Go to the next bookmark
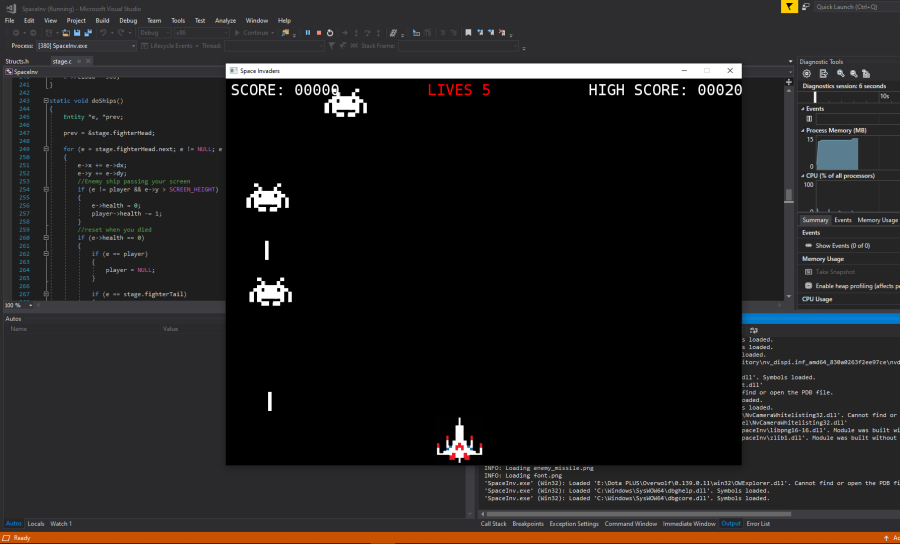900x544 pixels. pyautogui.click(x=491, y=33)
